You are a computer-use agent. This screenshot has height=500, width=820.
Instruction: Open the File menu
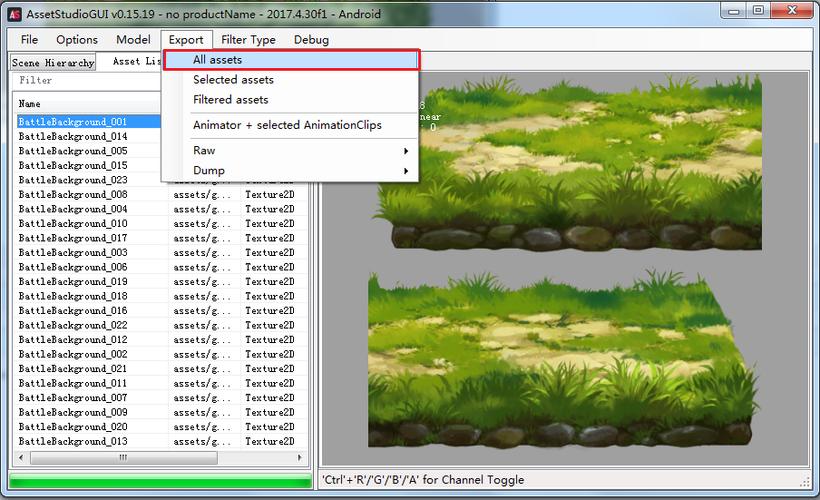point(29,40)
